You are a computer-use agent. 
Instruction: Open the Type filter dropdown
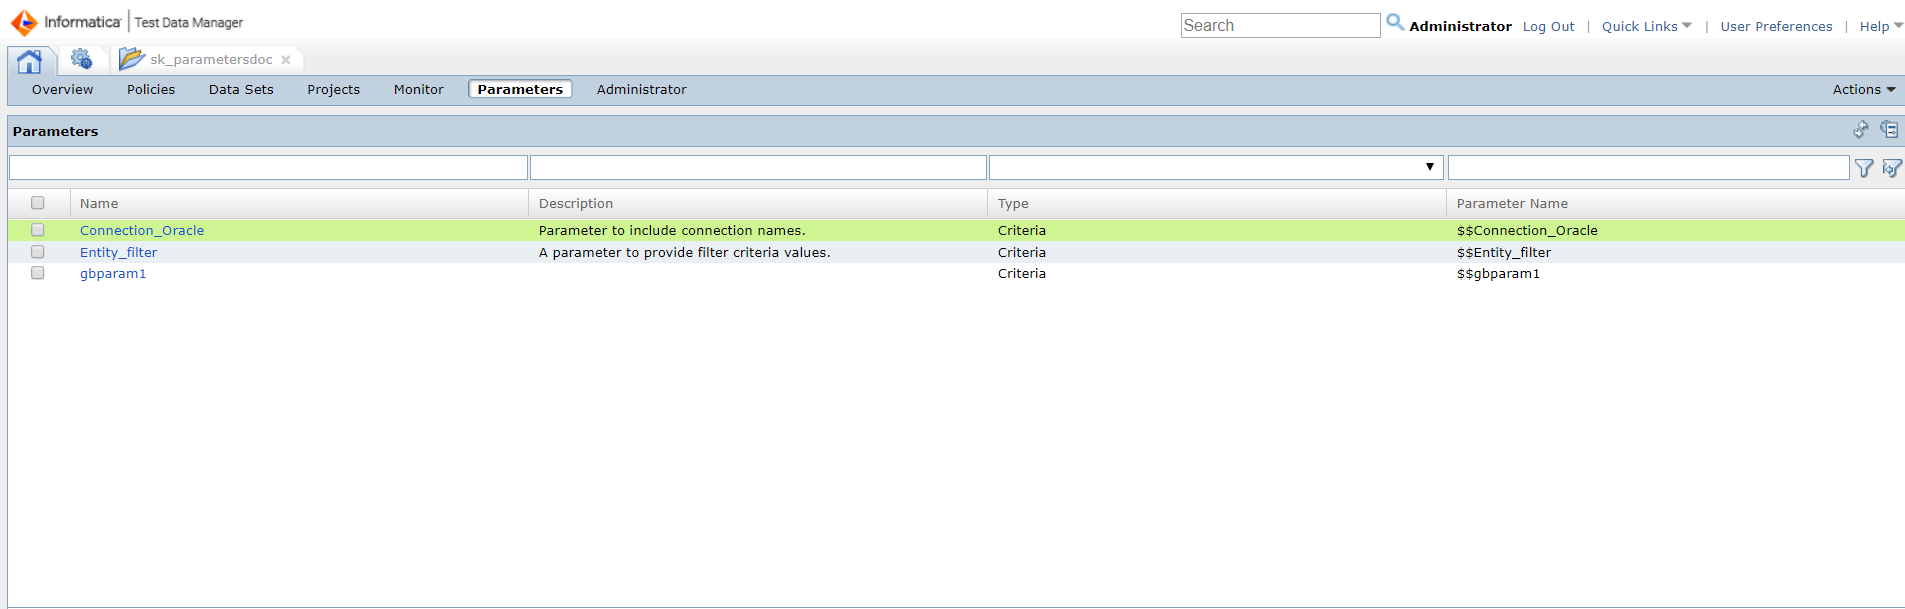(1216, 167)
